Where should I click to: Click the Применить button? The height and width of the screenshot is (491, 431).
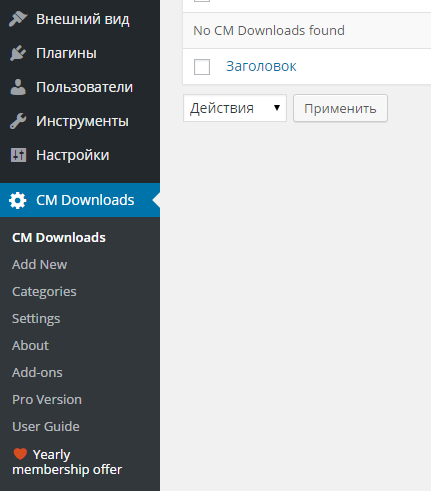coord(340,108)
